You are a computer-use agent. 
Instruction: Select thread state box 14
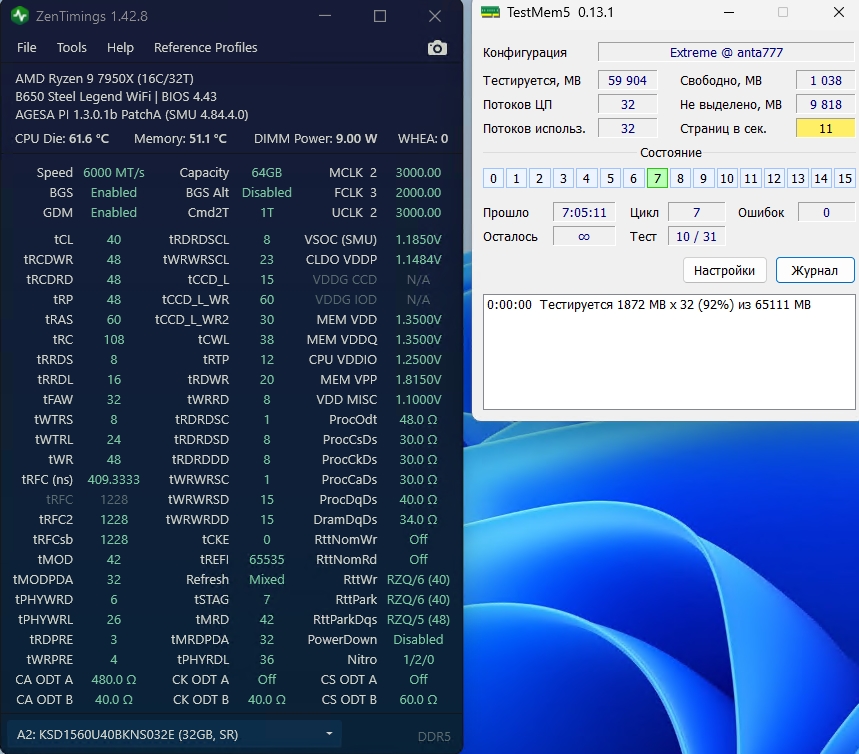[x=821, y=179]
